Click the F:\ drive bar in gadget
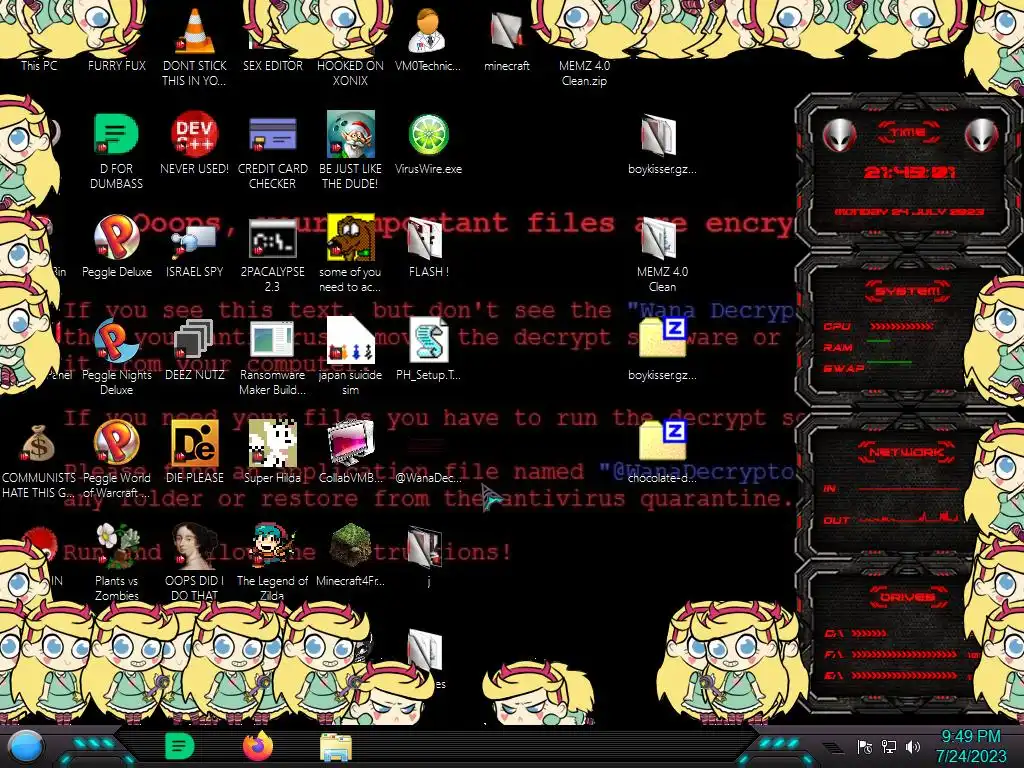1024x768 pixels. pos(904,654)
